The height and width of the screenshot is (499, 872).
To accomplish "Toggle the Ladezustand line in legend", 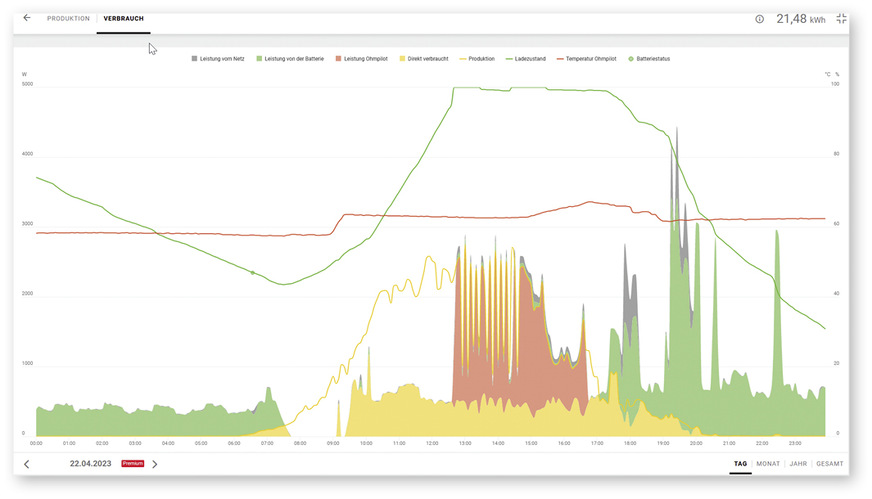I will (531, 59).
